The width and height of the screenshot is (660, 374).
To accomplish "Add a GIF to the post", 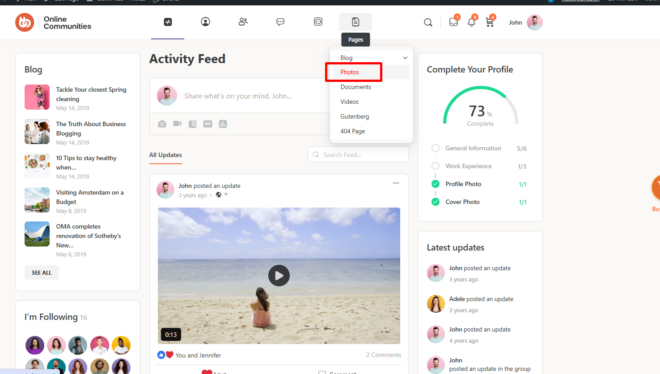I will click(x=208, y=124).
